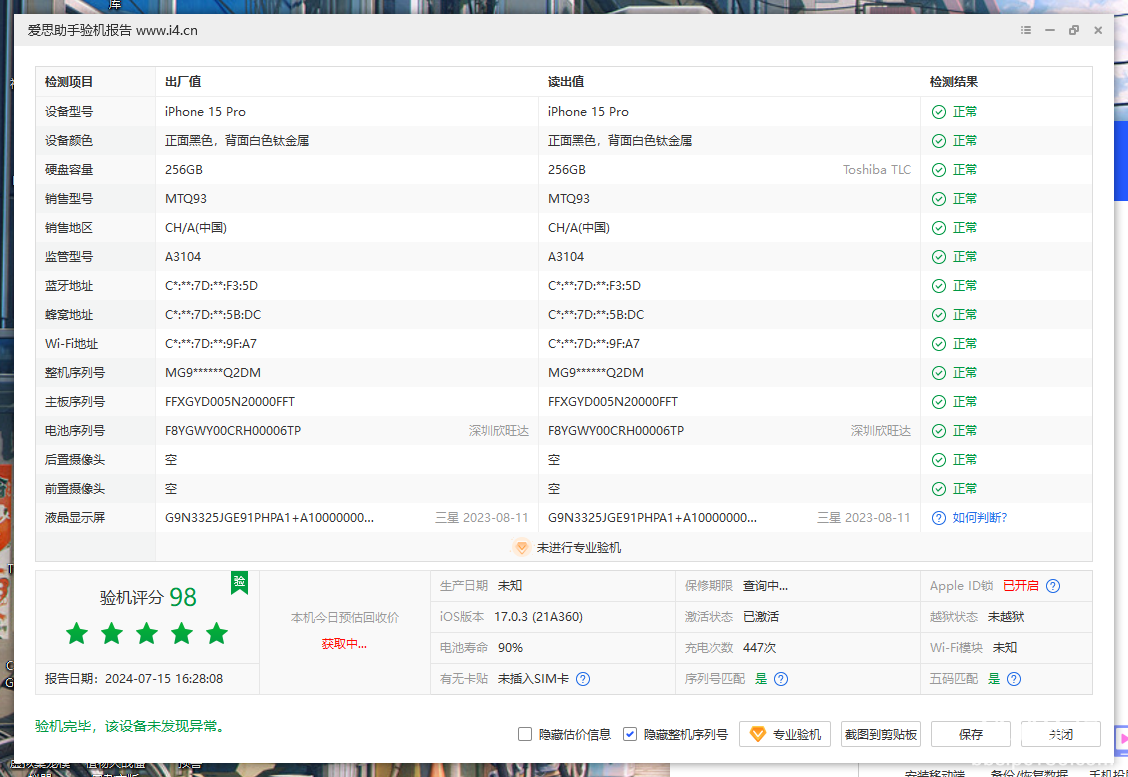Click the green check icon in 销售型号 row
Image resolution: width=1128 pixels, height=777 pixels.
(939, 199)
